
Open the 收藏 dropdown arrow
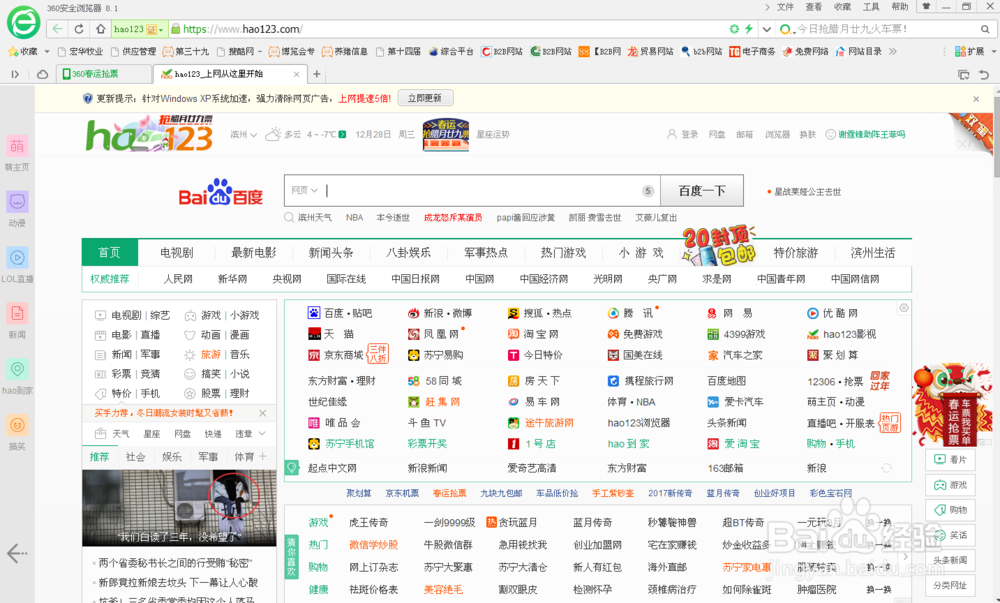pos(47,51)
